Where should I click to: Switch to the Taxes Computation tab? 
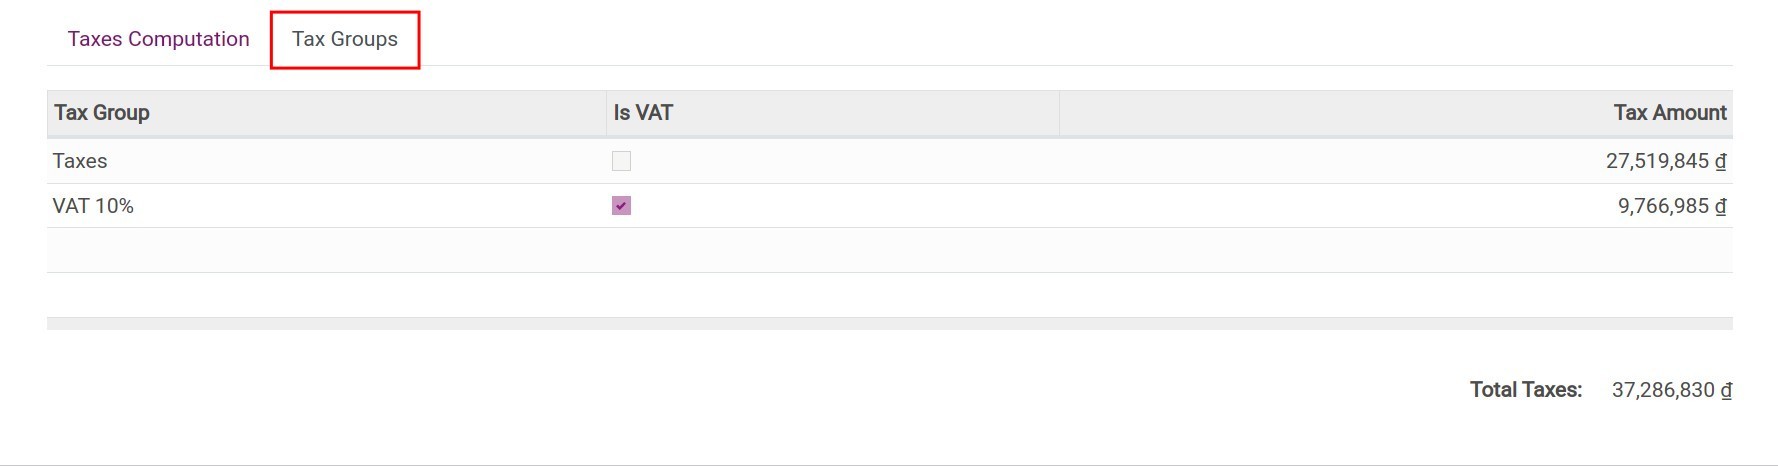(158, 39)
